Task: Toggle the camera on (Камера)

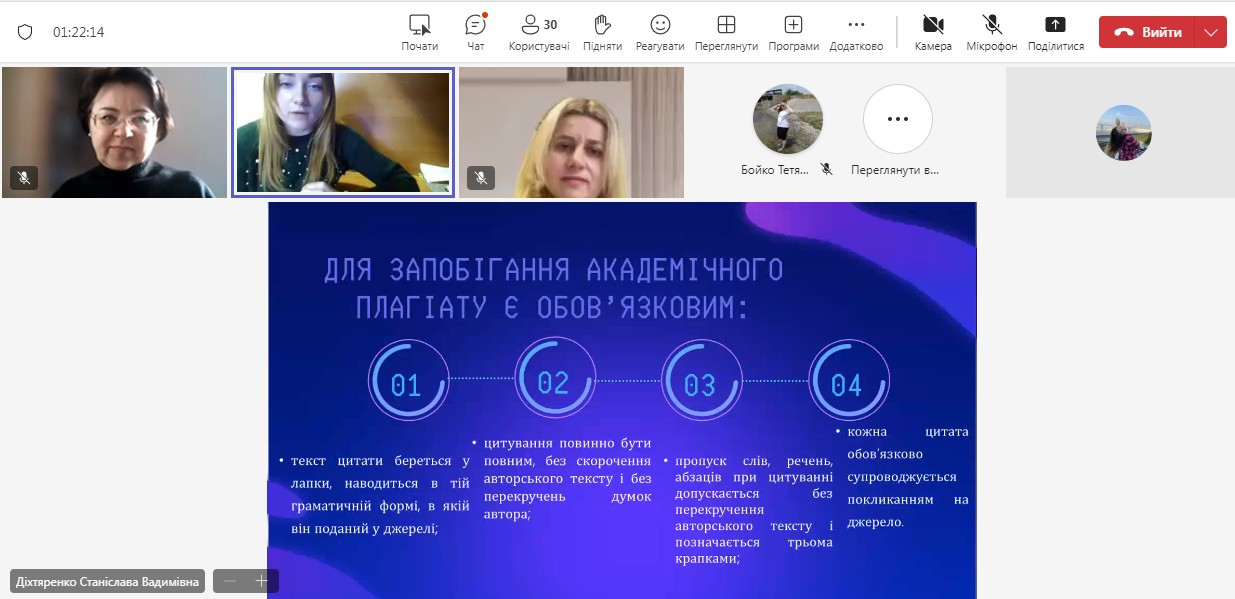Action: point(933,32)
